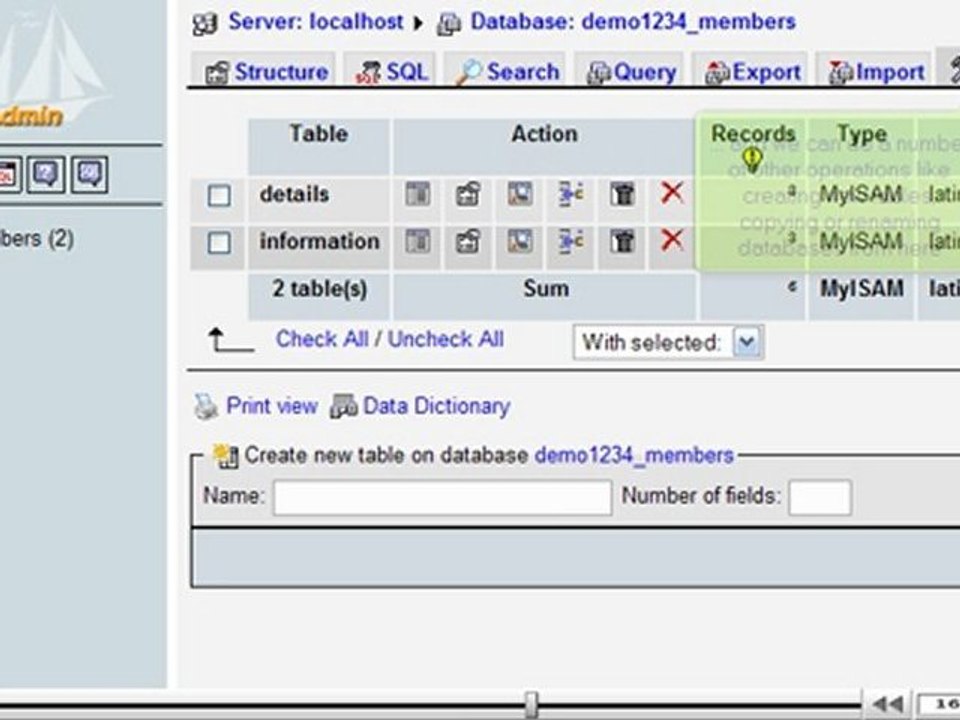The image size is (960, 720).
Task: Select the information table checkbox
Action: coord(219,243)
